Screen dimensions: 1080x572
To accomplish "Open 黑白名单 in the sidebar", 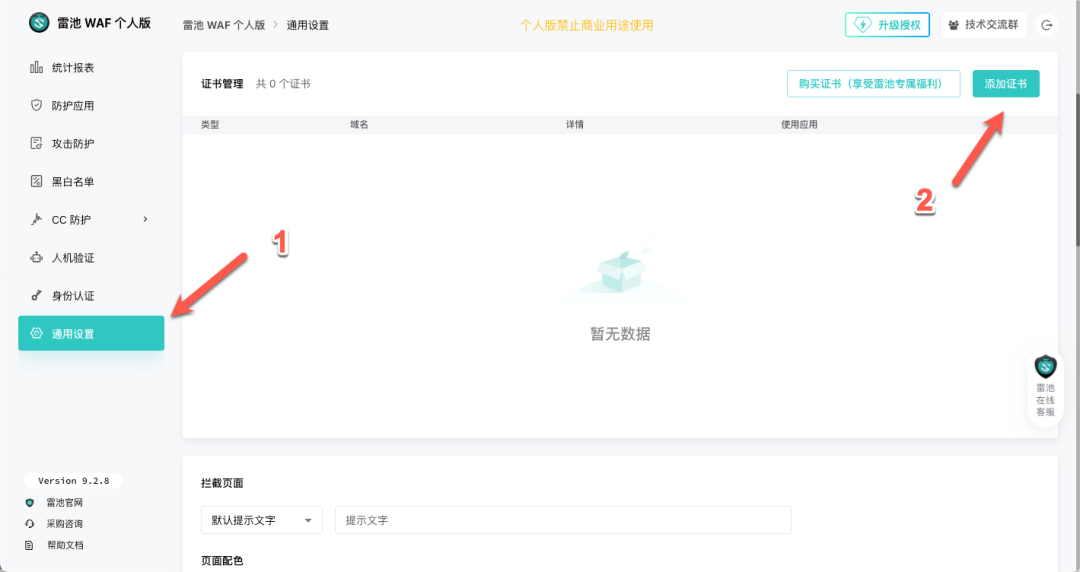I will (x=91, y=181).
